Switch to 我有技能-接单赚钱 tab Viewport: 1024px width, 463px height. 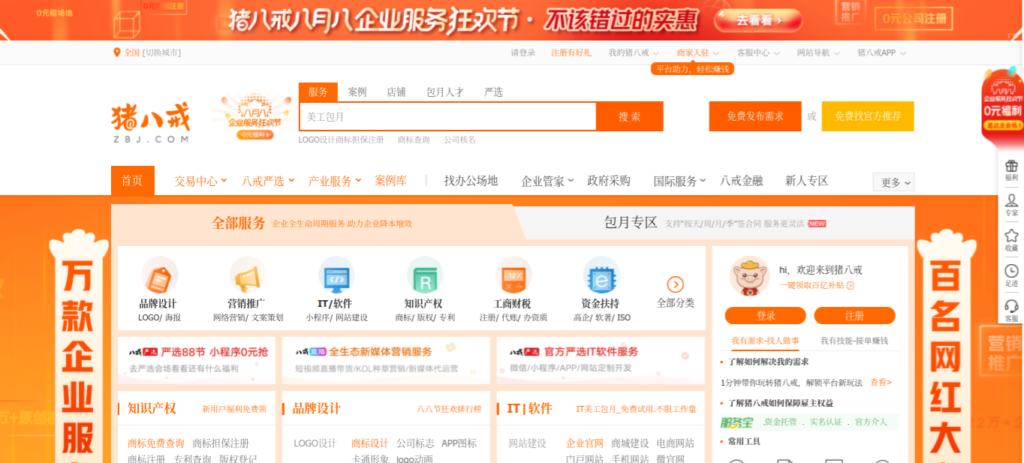pos(854,341)
